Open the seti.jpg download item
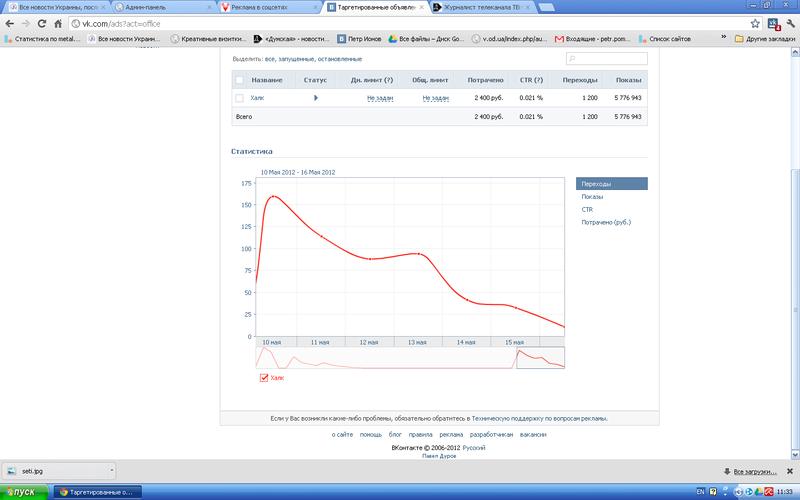The image size is (800, 500). point(55,471)
